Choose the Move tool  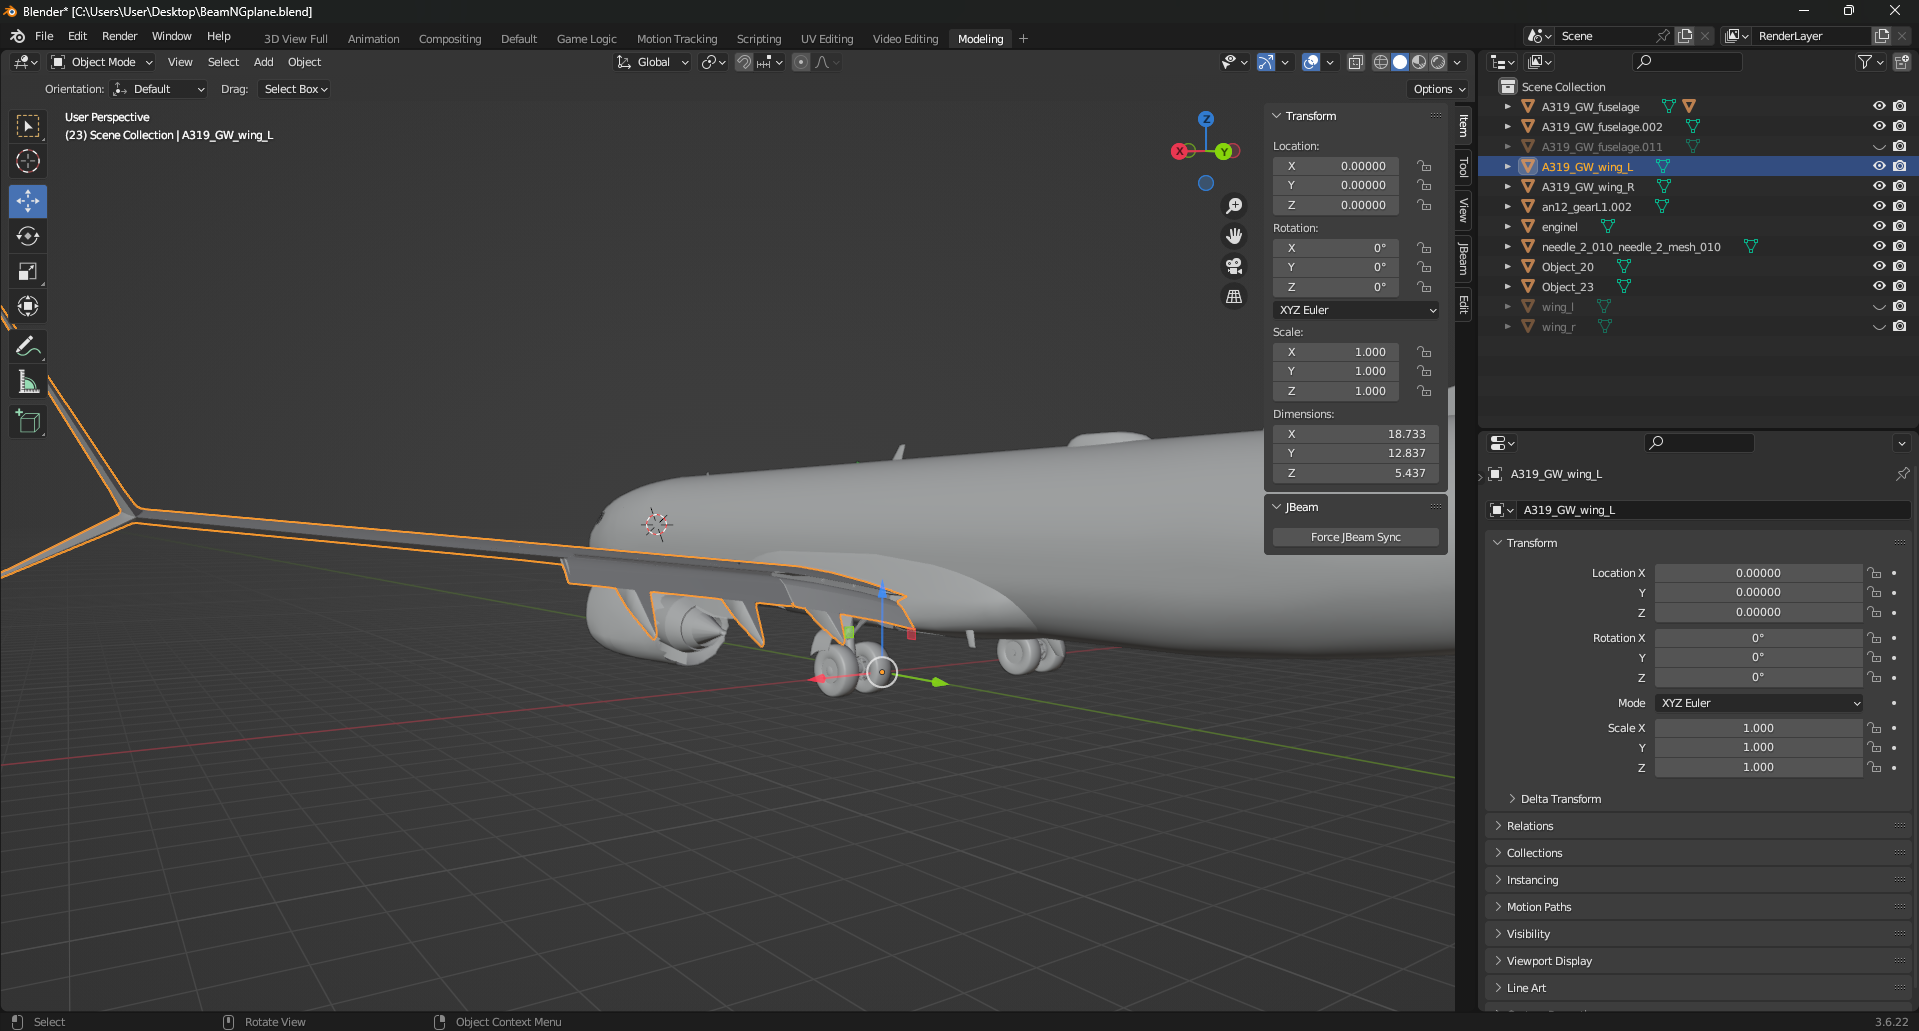tap(28, 201)
